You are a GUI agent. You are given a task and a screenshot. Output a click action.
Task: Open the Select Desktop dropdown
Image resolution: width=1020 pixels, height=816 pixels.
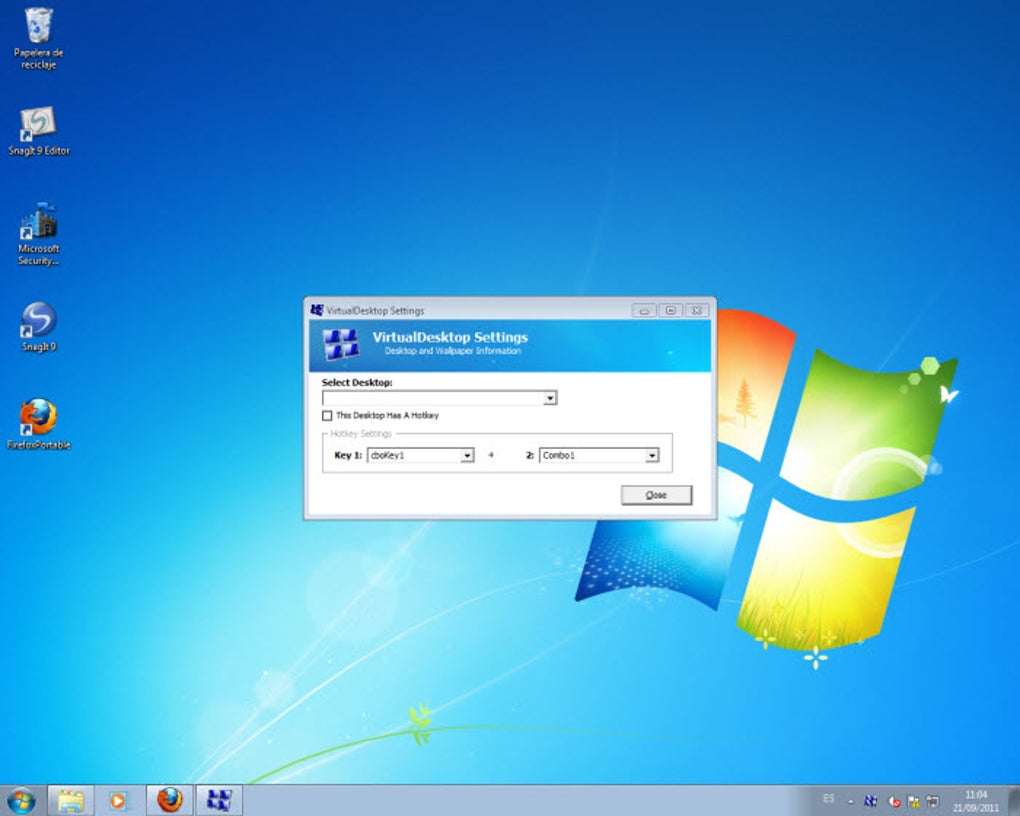549,397
